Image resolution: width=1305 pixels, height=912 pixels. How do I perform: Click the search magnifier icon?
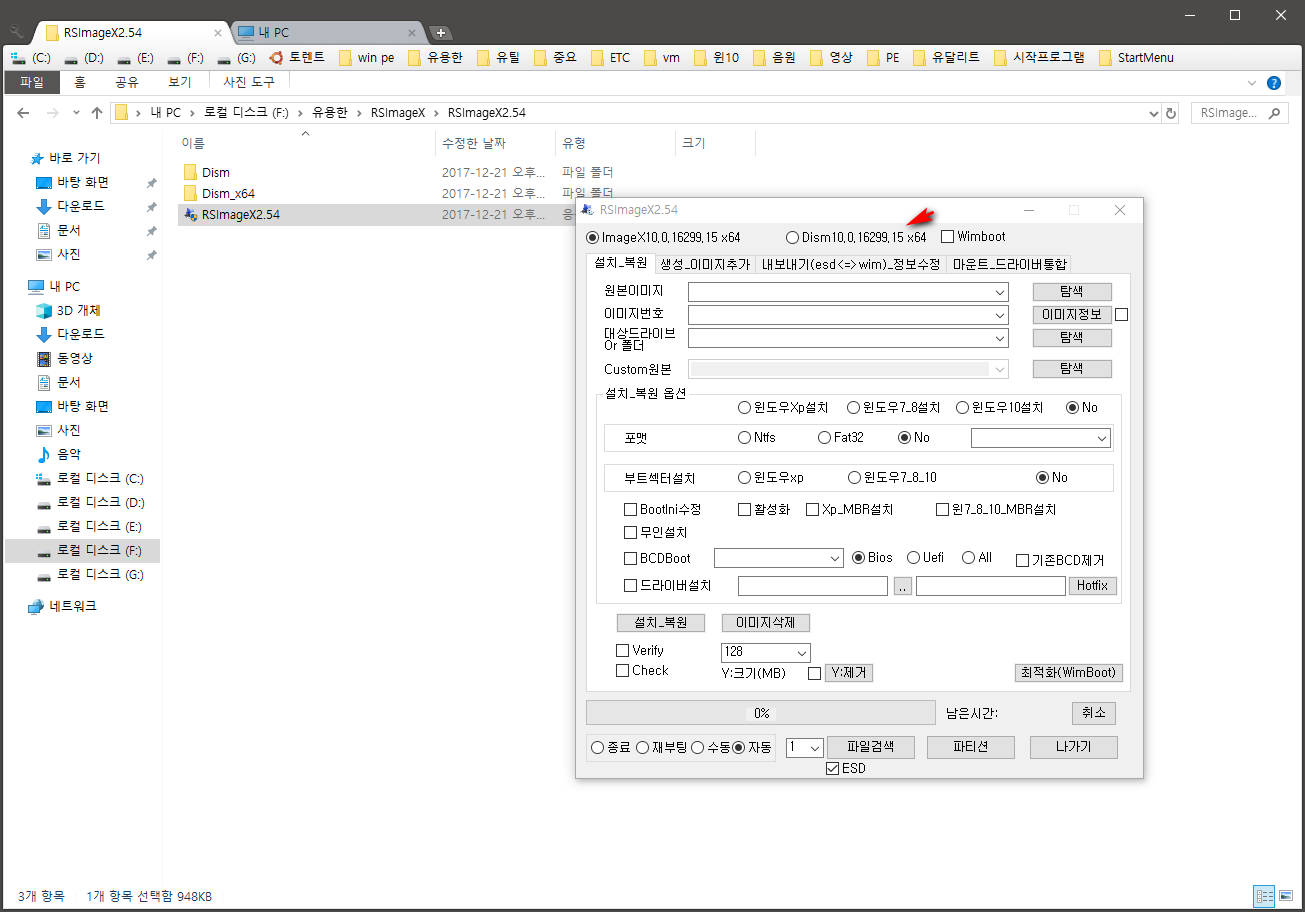1274,113
